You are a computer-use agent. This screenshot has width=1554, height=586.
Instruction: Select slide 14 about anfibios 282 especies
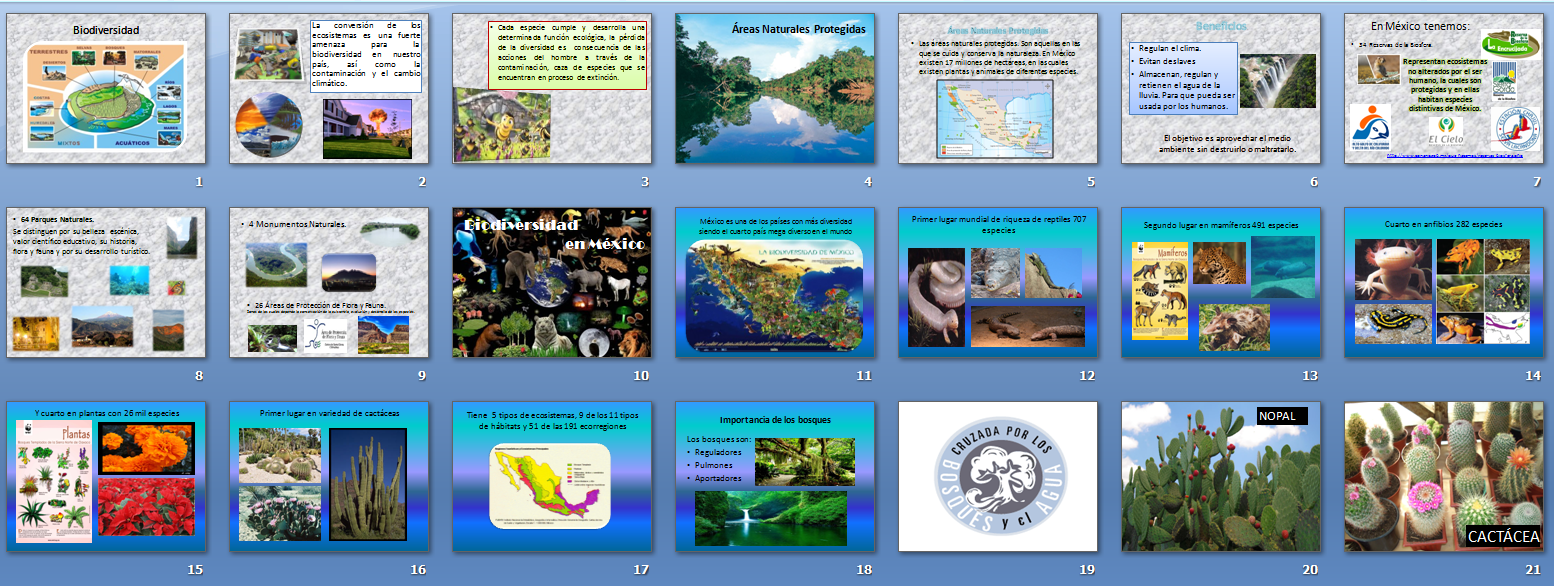coord(1444,282)
